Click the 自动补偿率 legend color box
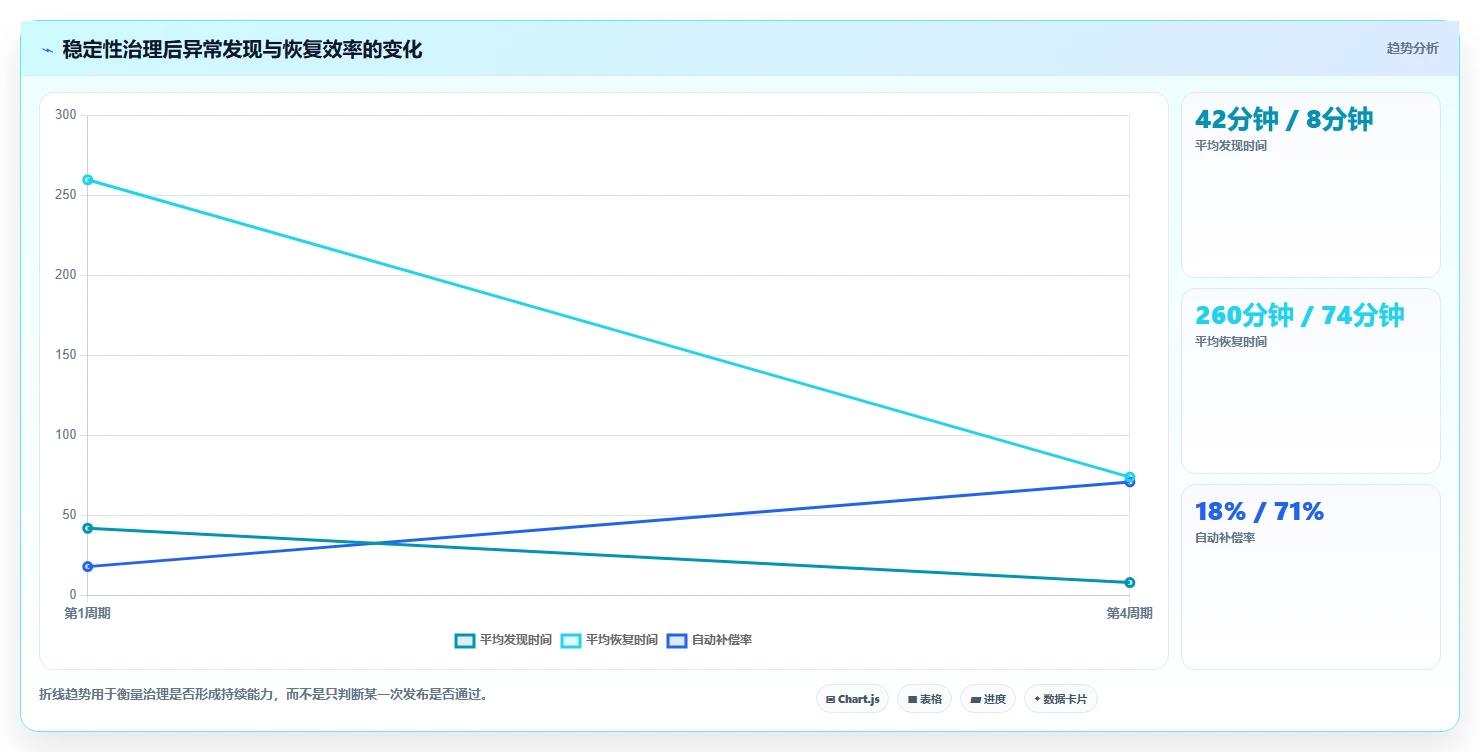 pos(676,640)
